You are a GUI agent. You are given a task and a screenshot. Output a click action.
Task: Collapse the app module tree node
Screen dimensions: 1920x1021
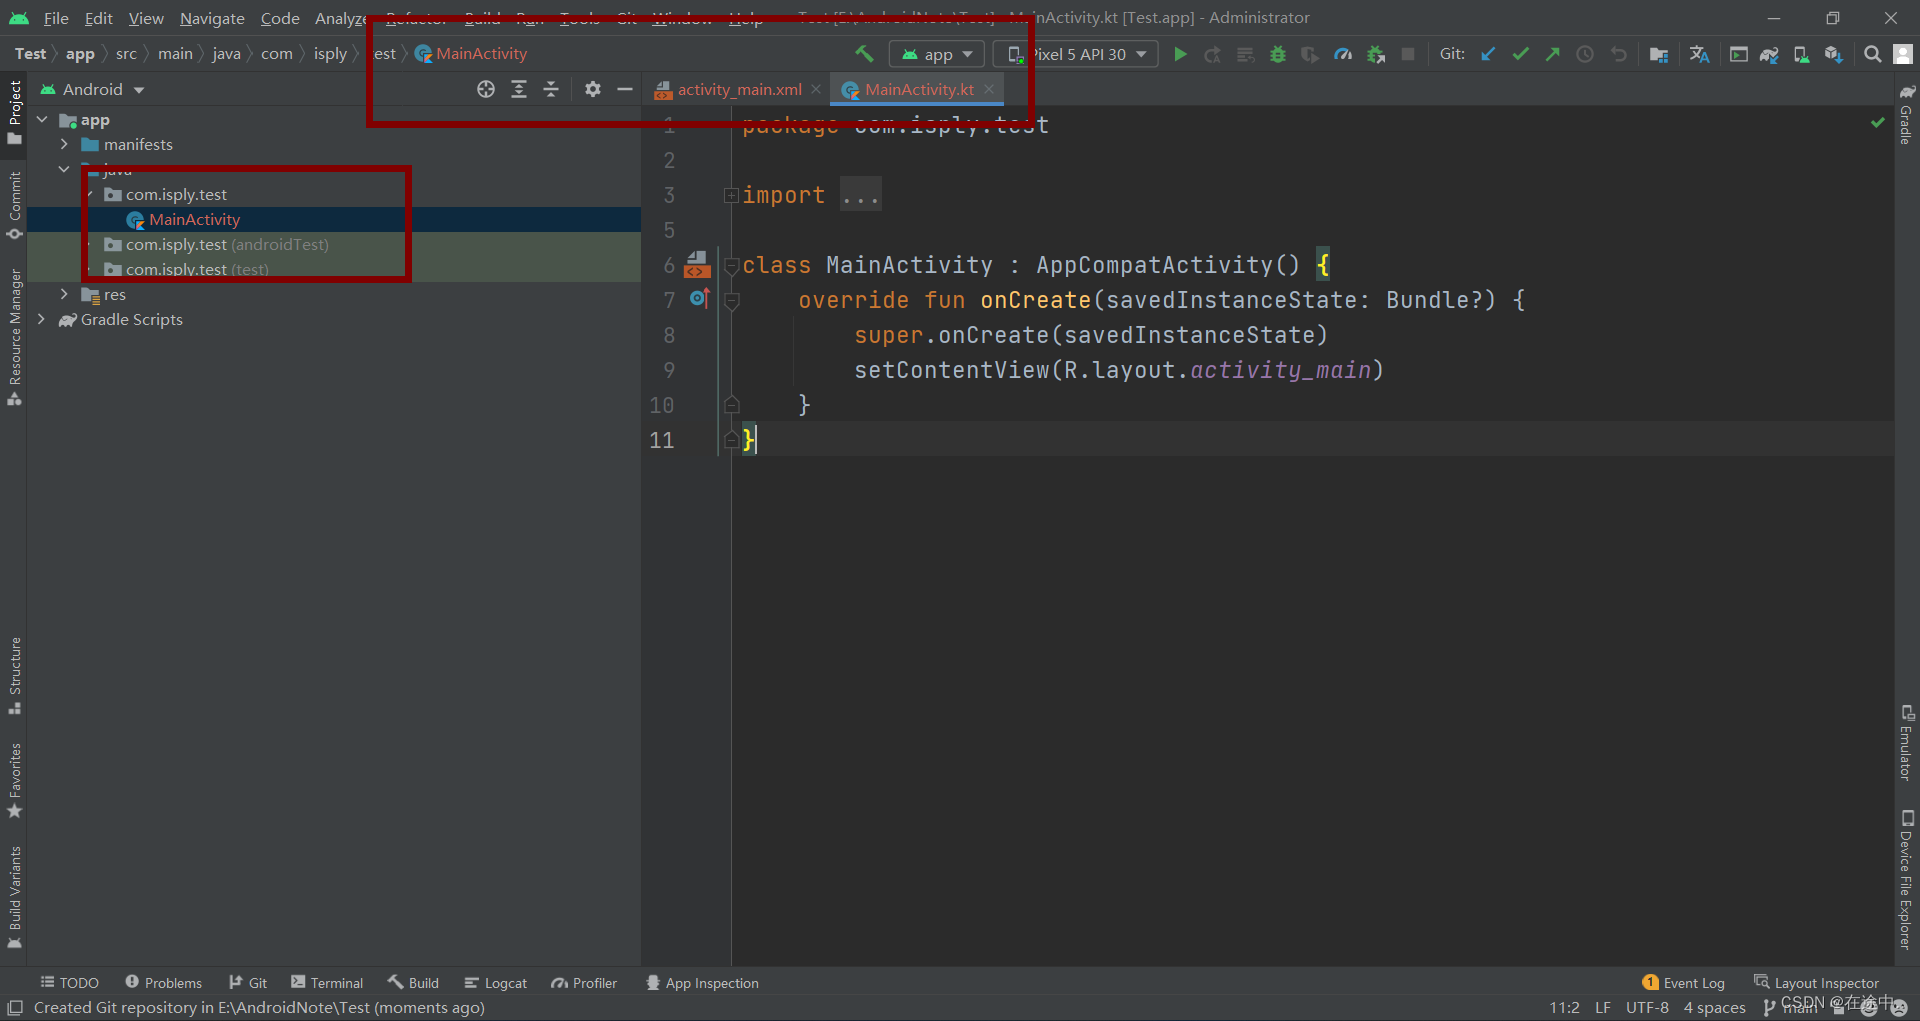(x=42, y=119)
